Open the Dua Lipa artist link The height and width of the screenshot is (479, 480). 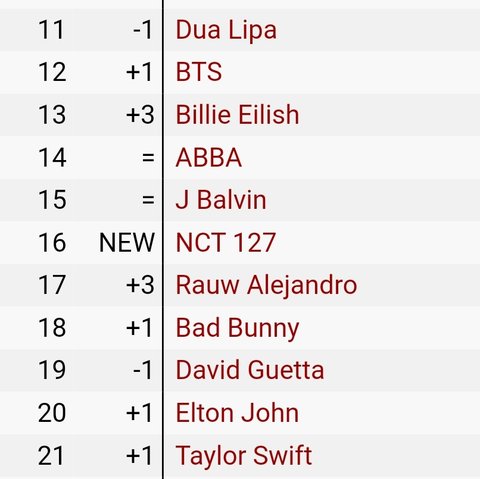226,30
